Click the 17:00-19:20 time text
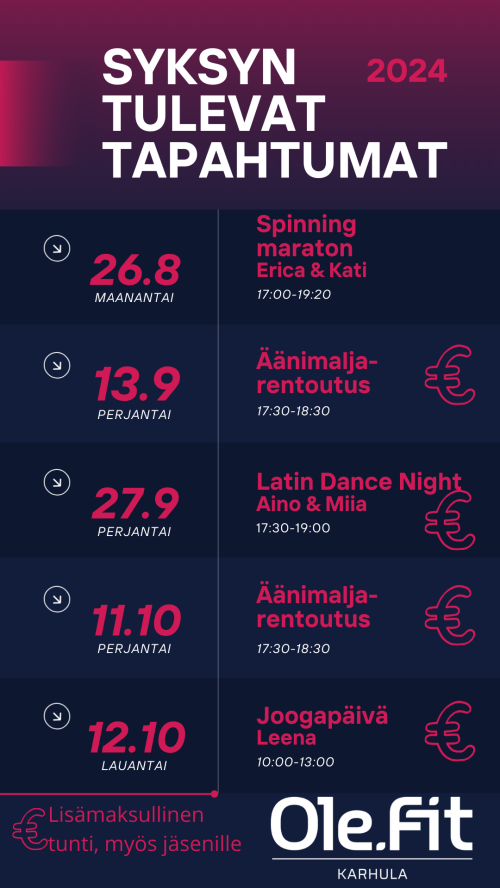 point(293,294)
